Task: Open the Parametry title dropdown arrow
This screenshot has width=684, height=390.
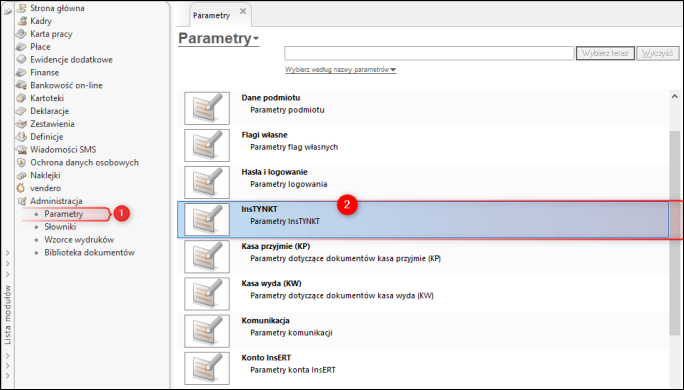Action: (256, 39)
